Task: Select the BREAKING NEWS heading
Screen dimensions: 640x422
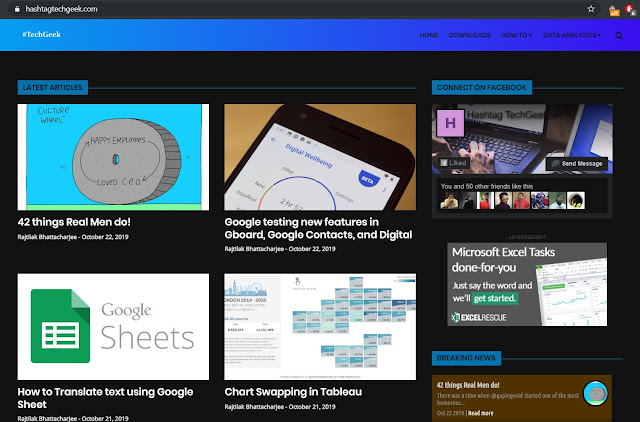Action: pyautogui.click(x=466, y=358)
